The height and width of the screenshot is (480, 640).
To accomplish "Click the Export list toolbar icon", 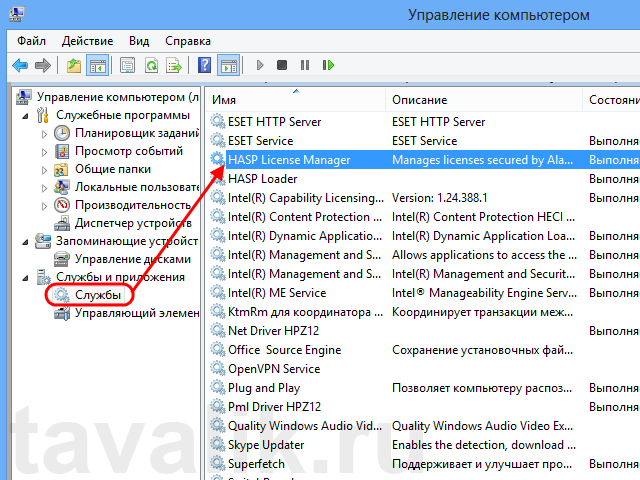I will (x=175, y=66).
